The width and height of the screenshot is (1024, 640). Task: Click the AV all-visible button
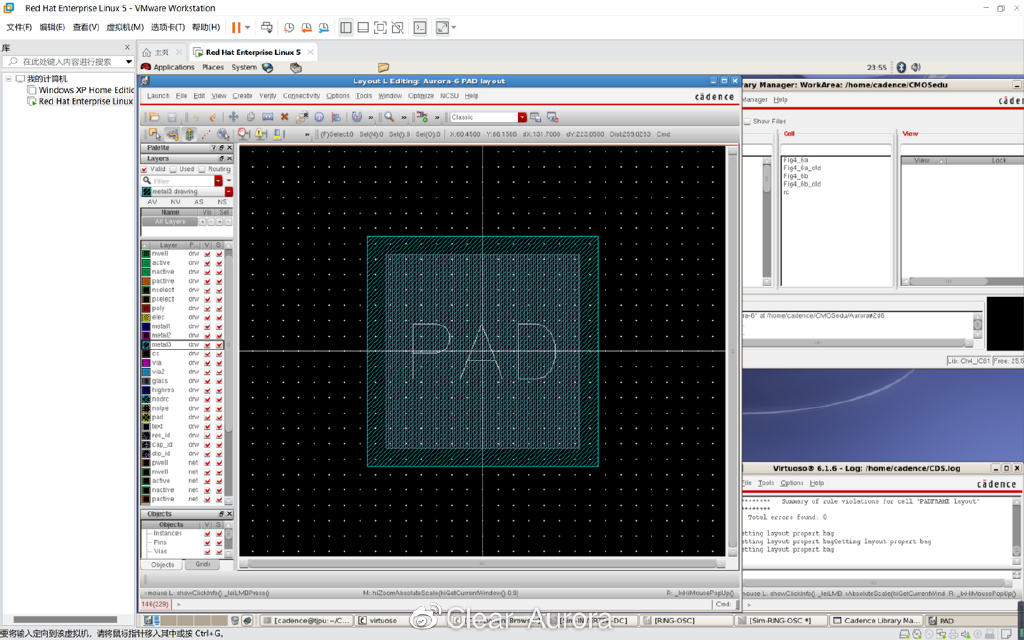click(152, 202)
